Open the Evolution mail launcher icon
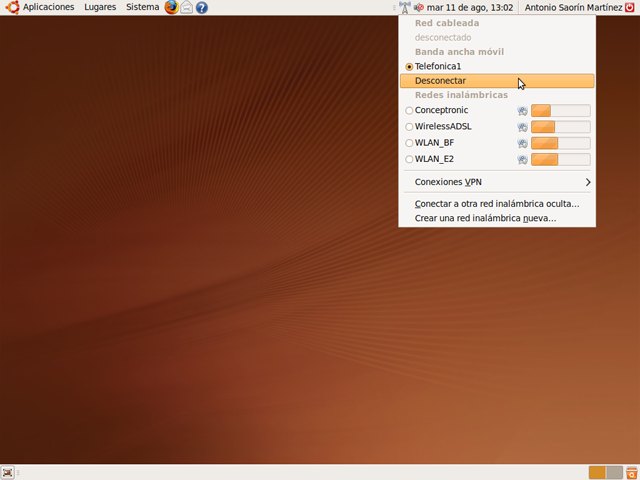 (x=186, y=7)
